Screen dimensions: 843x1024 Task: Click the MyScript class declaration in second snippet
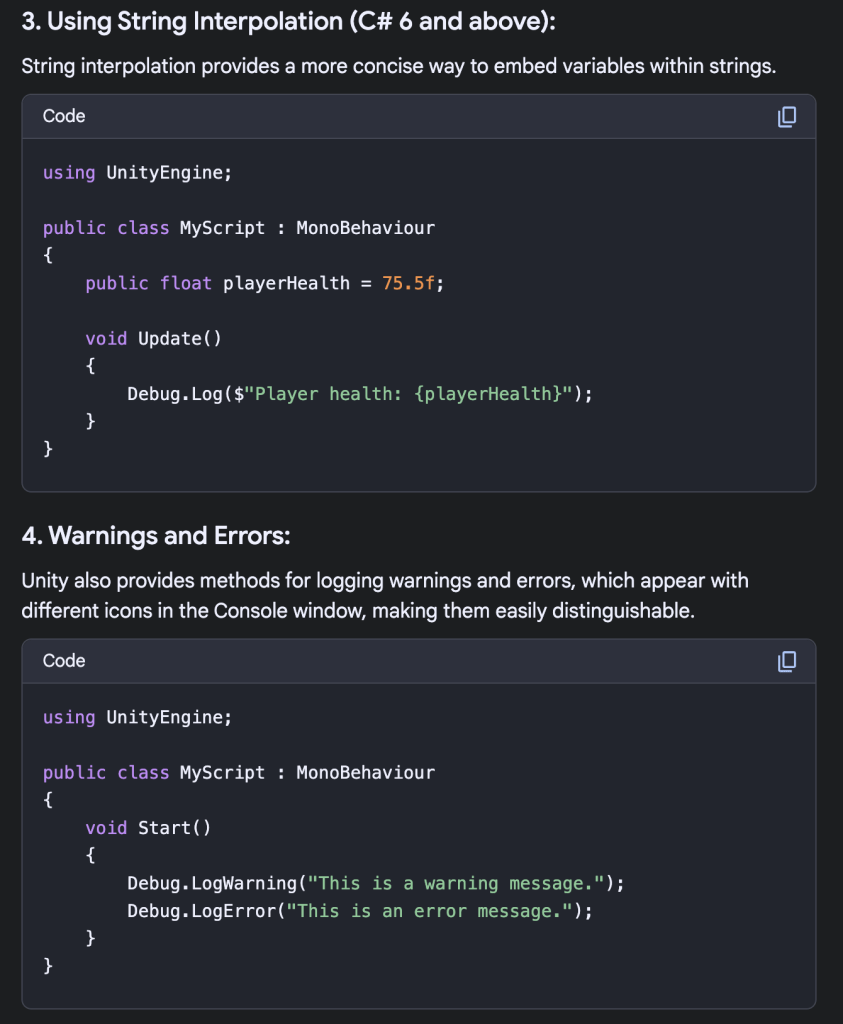click(x=239, y=773)
